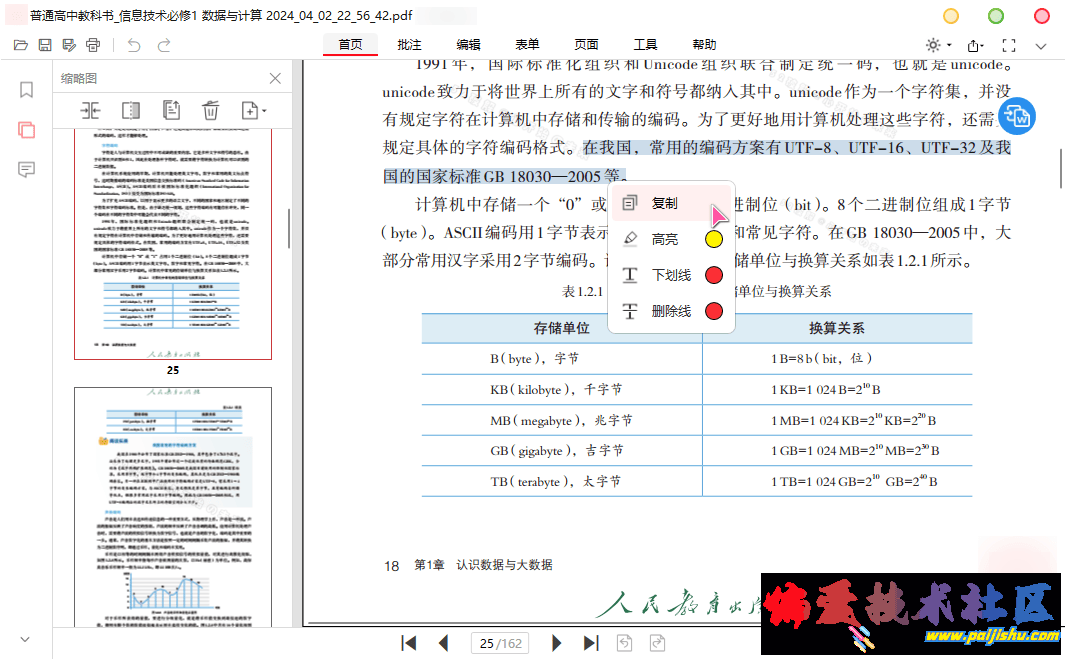This screenshot has height=660, width=1066.
Task: Enter fullscreen mode
Action: (x=1008, y=46)
